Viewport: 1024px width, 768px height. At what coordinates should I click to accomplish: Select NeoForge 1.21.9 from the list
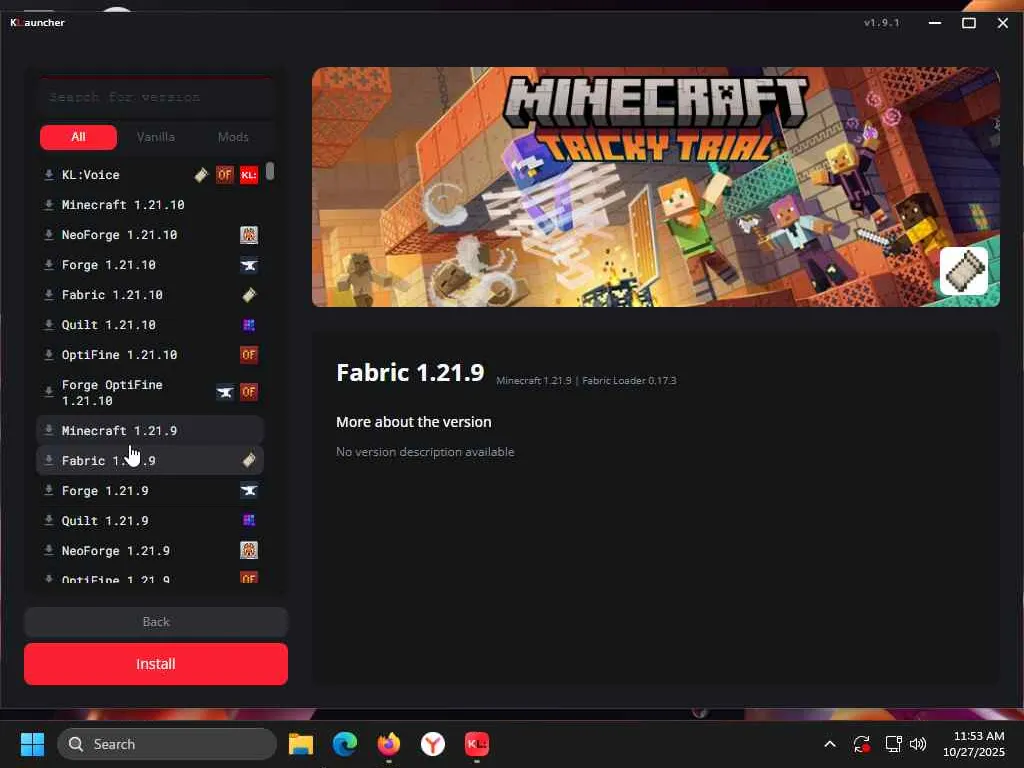151,551
